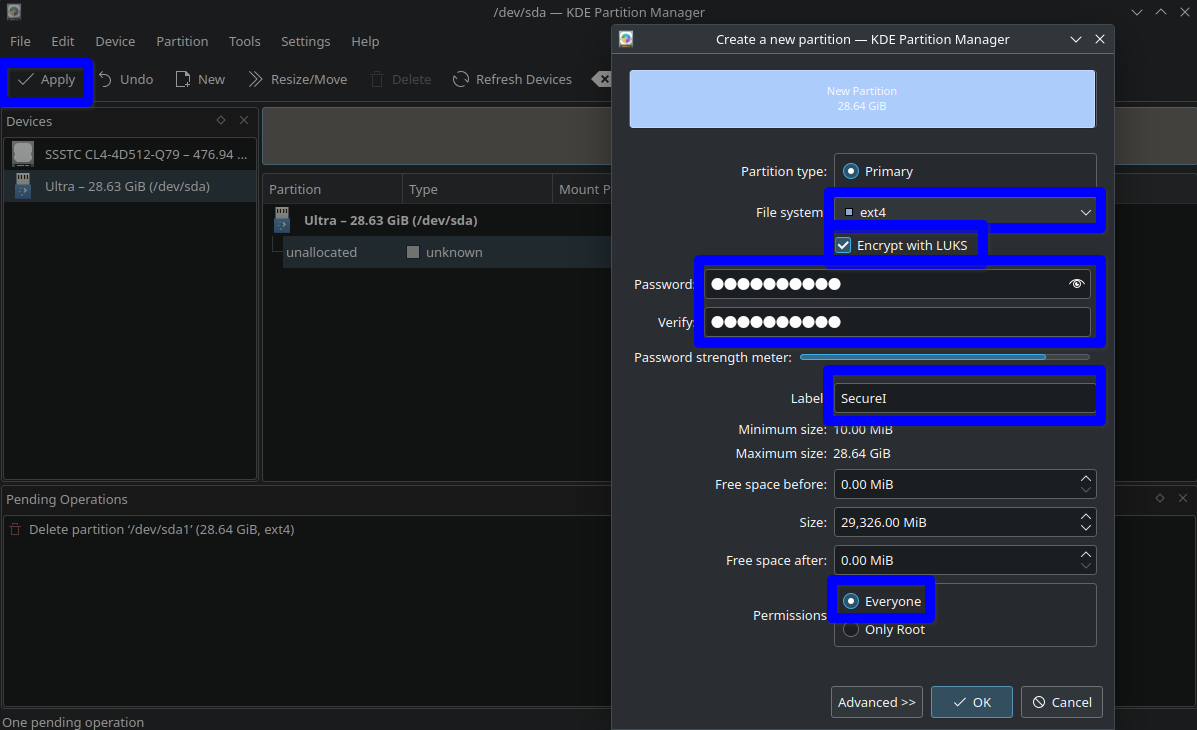The height and width of the screenshot is (730, 1197).
Task: Close the Devices panel
Action: 244,120
